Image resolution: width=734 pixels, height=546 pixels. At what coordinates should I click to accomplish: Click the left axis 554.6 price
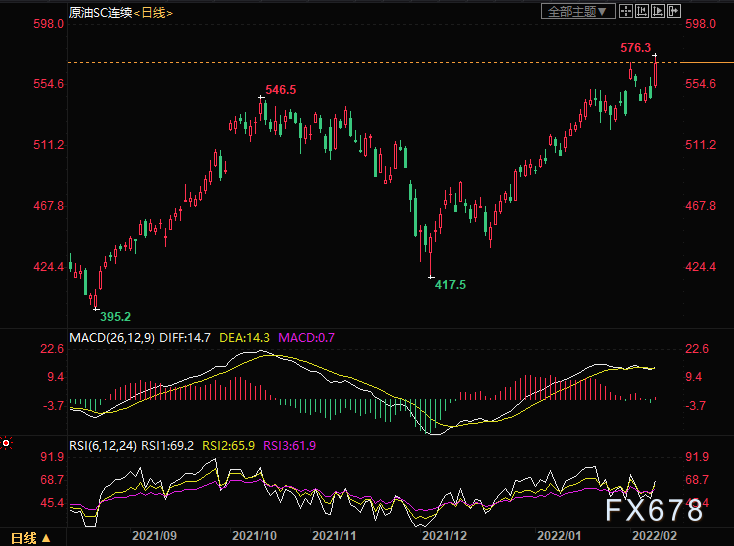[48, 84]
